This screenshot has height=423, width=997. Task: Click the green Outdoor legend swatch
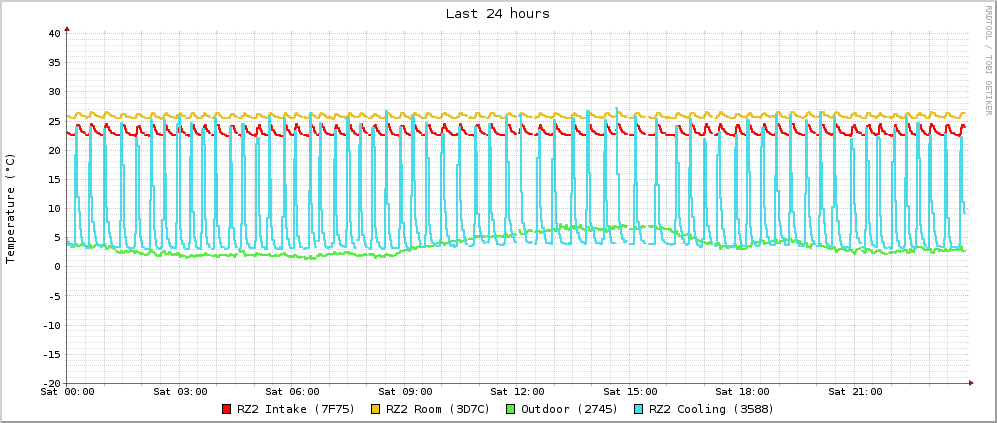[510, 409]
